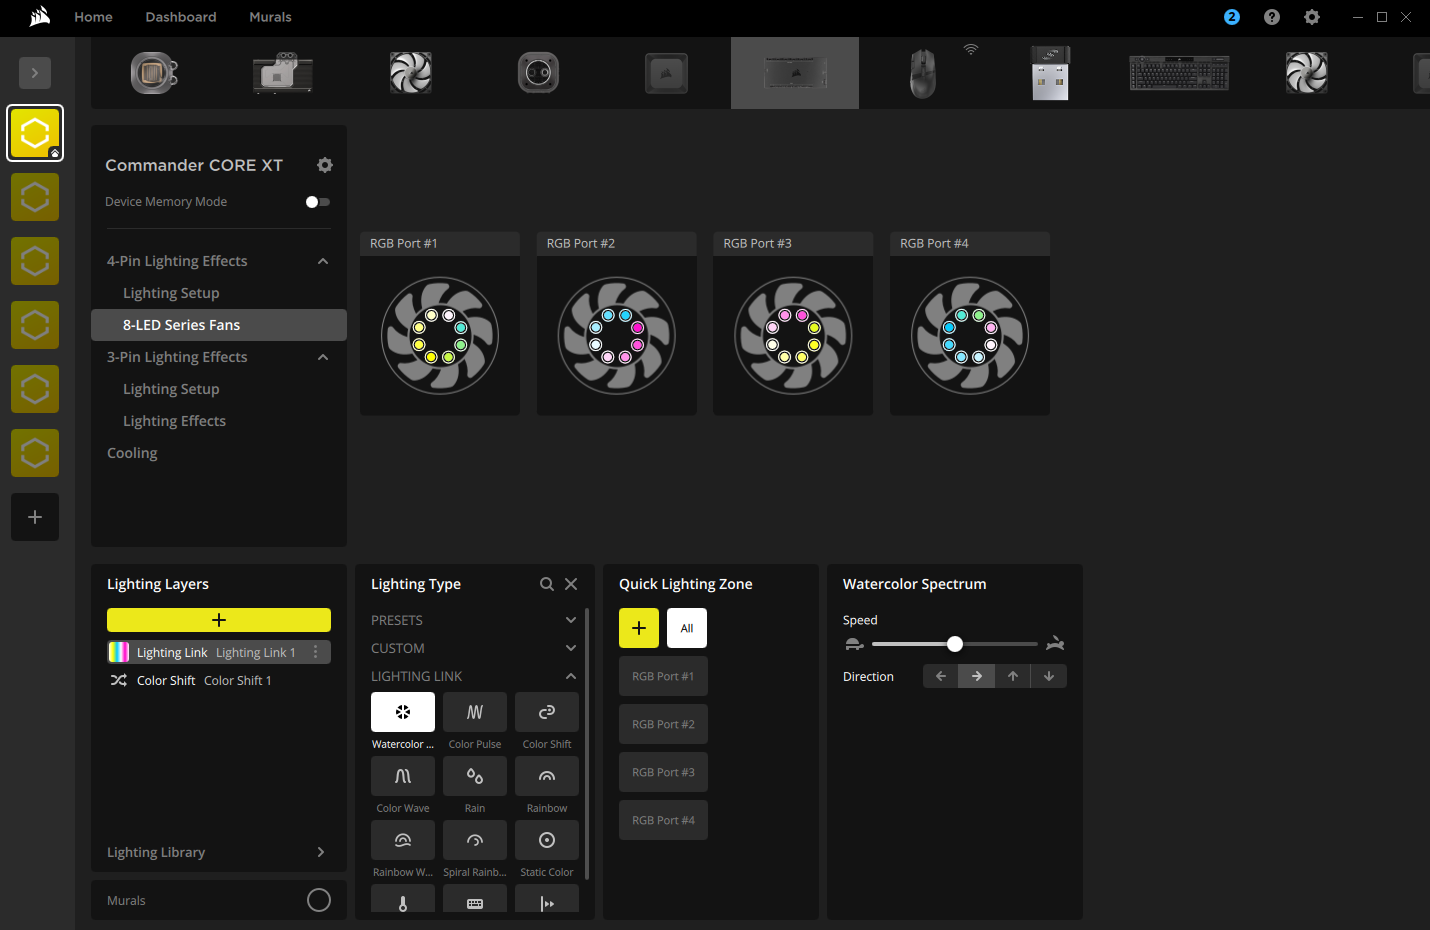Open Commander CORE XT device settings gear

click(x=325, y=164)
